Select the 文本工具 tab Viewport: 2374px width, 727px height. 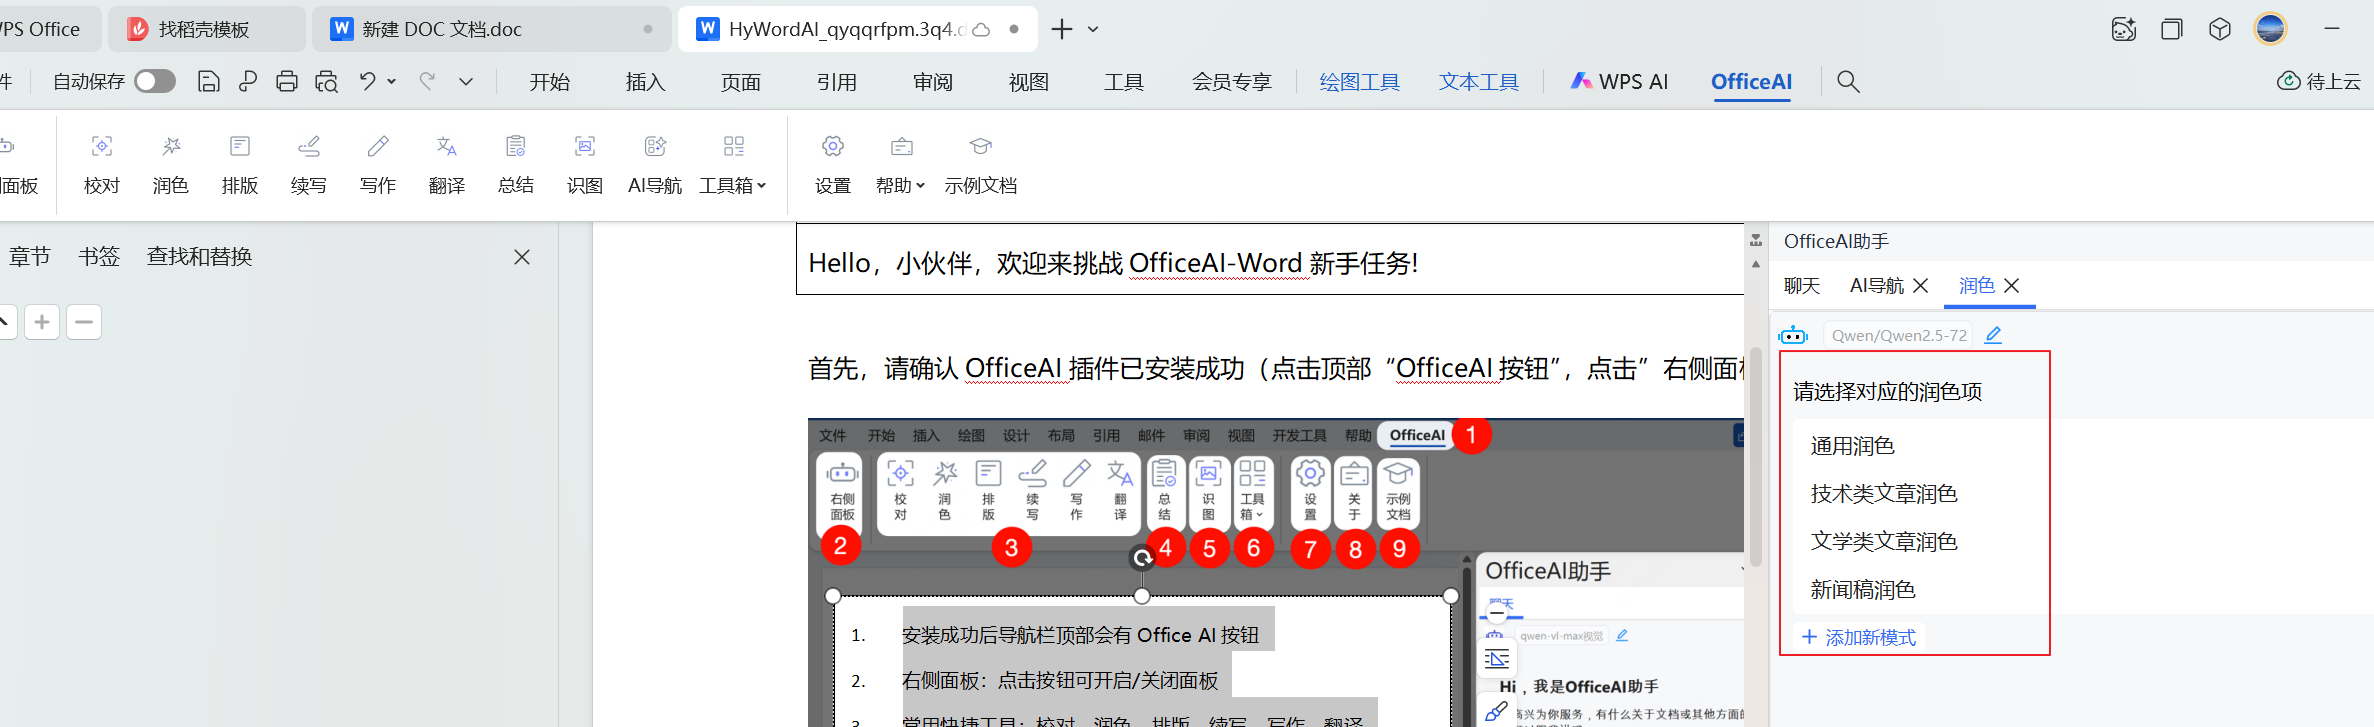[x=1479, y=82]
